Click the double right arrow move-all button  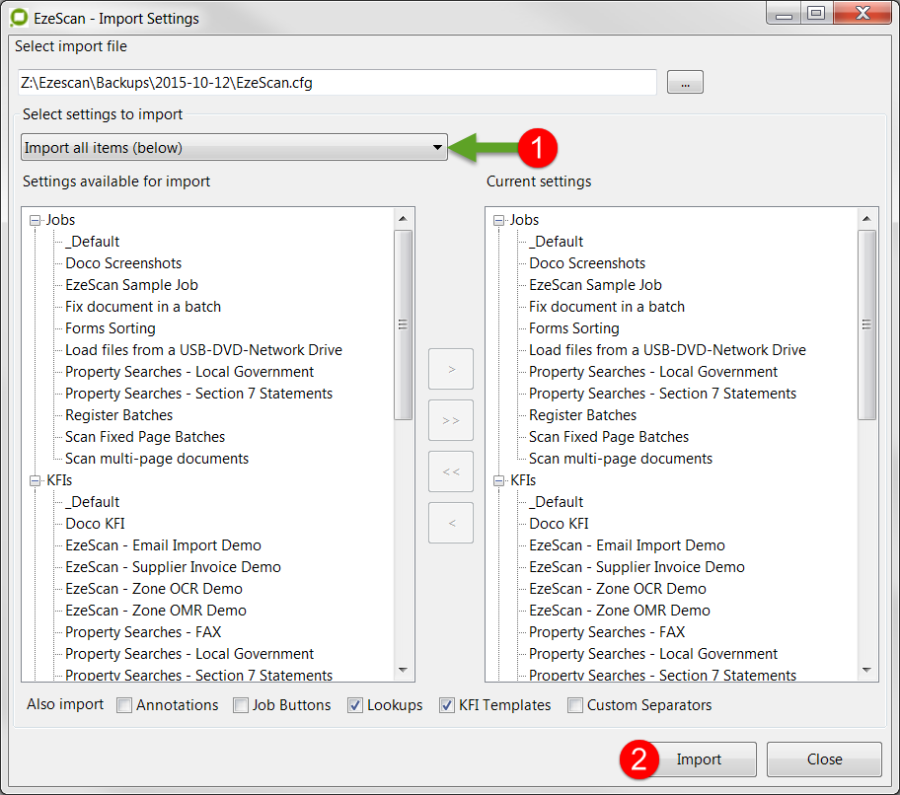click(450, 420)
